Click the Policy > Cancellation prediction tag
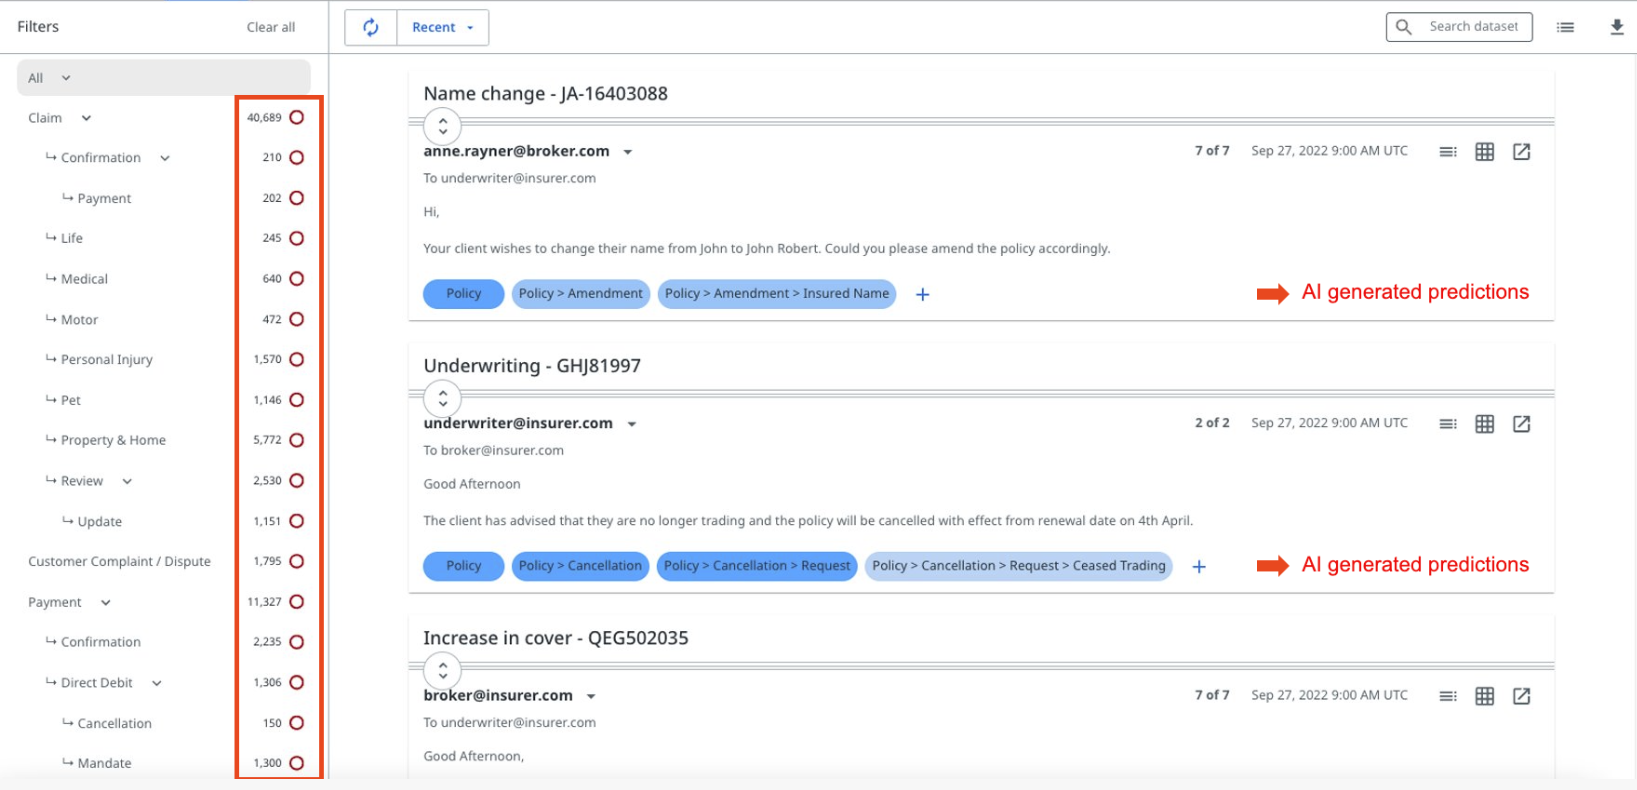The height and width of the screenshot is (790, 1637). point(580,566)
